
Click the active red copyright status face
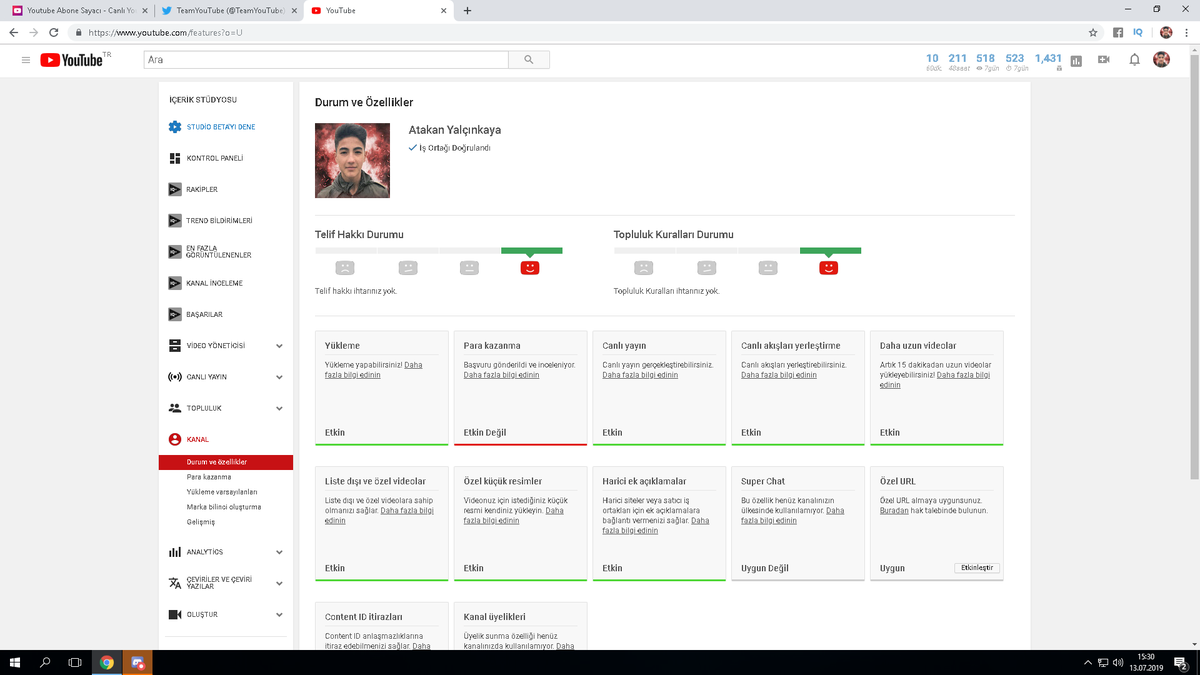point(530,268)
